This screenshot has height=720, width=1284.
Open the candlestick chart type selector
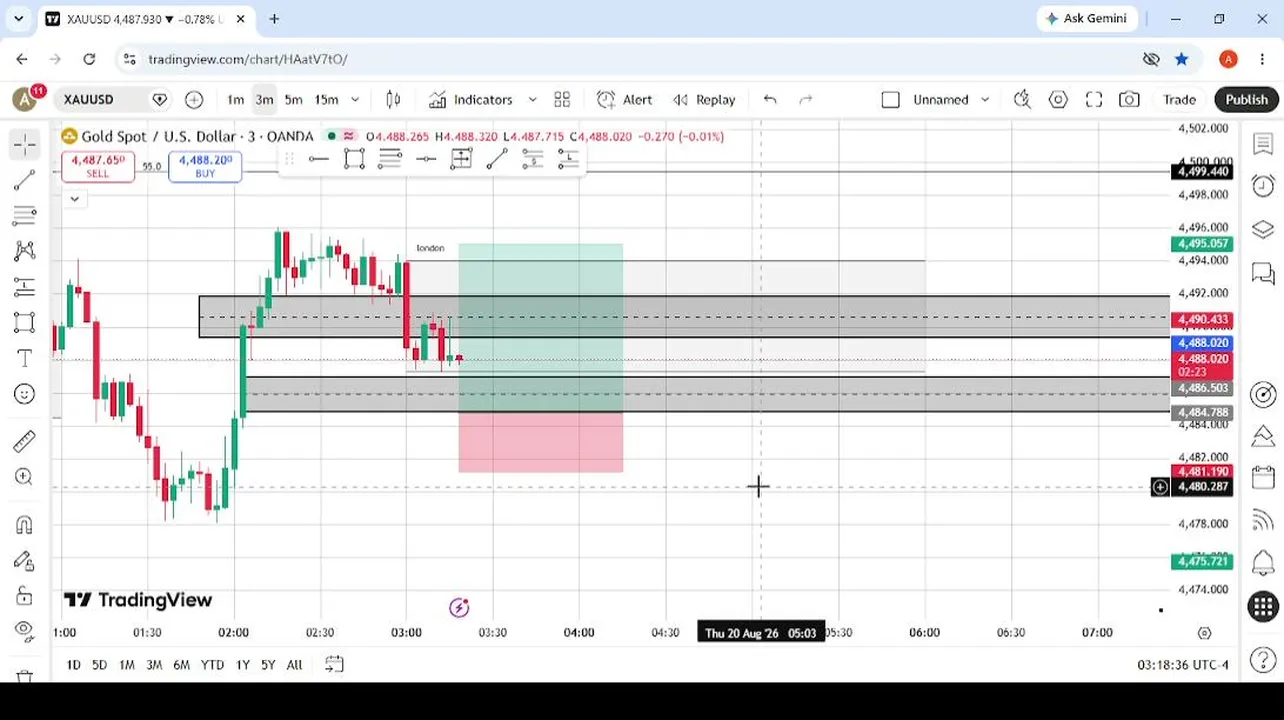tap(393, 99)
